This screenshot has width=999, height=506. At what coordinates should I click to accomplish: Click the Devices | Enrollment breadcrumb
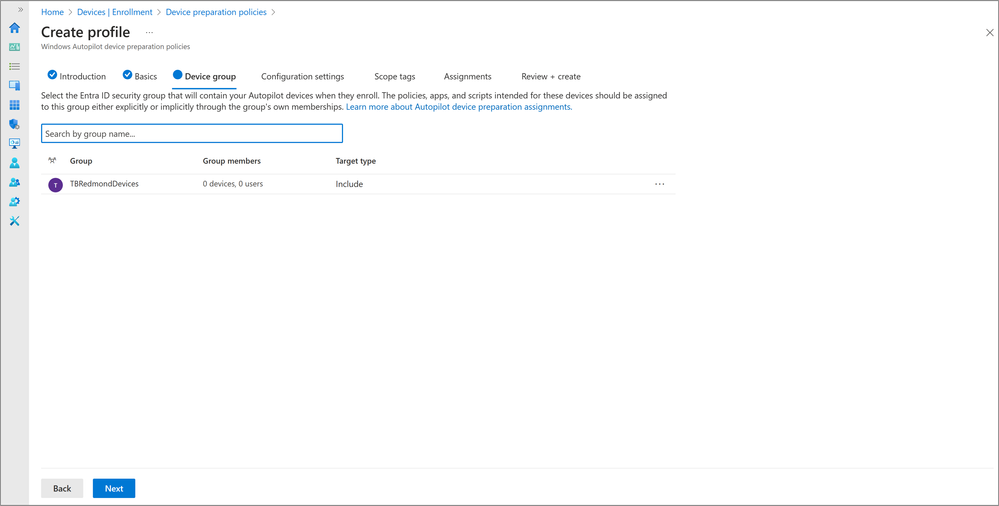115,12
